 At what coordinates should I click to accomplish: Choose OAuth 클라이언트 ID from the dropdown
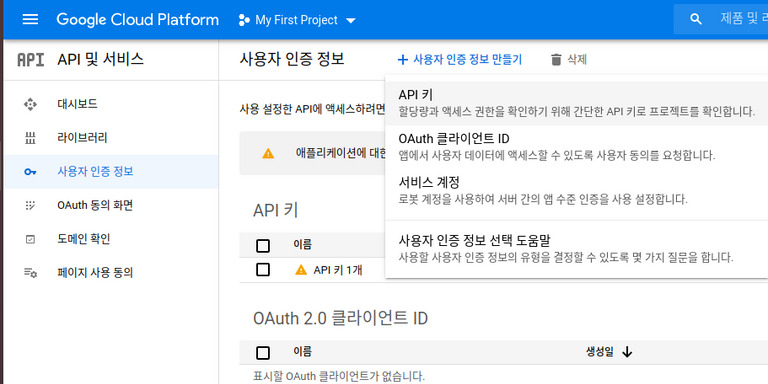576,147
